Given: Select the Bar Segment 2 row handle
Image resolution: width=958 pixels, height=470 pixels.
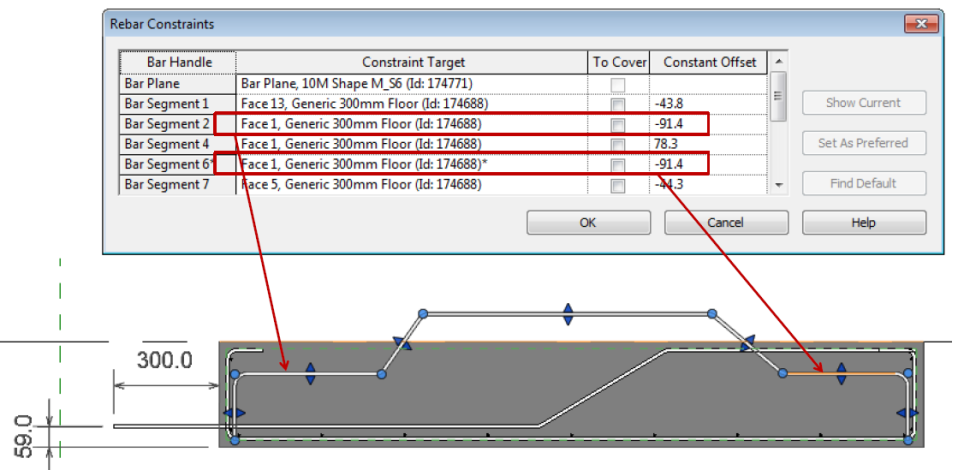Looking at the screenshot, I should coord(178,124).
